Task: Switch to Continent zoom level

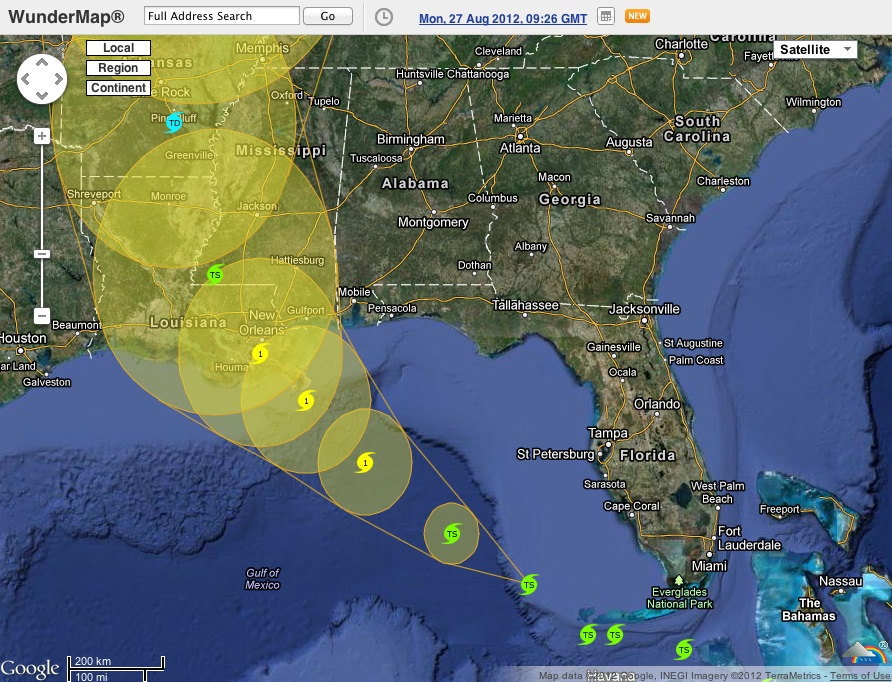Action: tap(118, 88)
